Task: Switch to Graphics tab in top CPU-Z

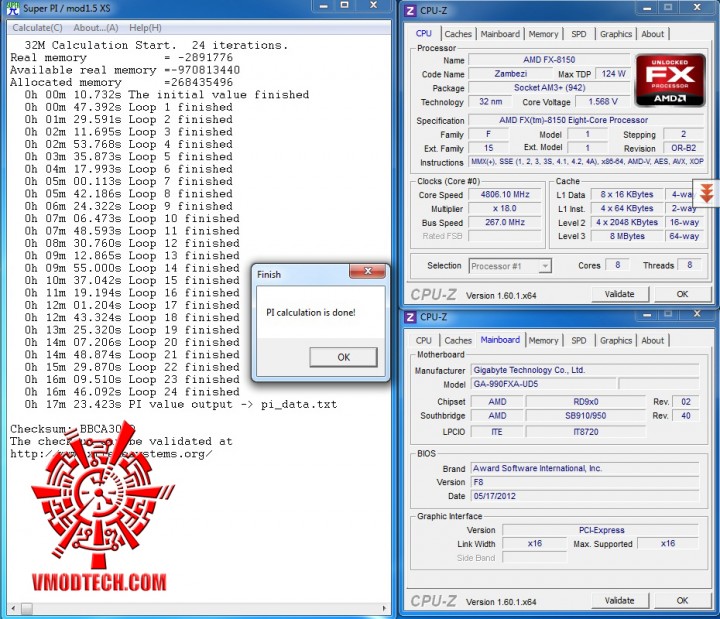Action: (x=616, y=34)
